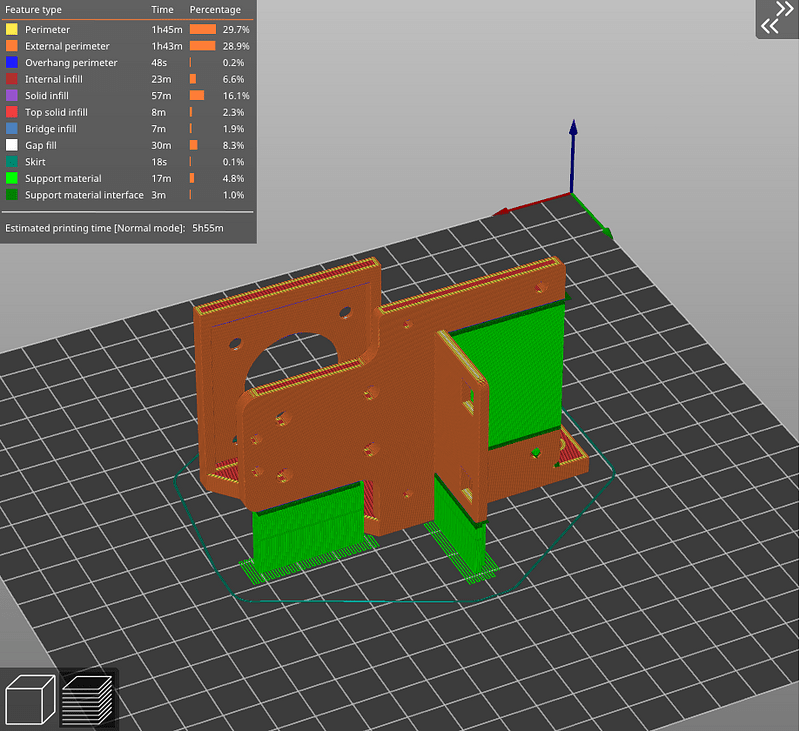
Task: Click the Bridge infill label
Action: 51,129
